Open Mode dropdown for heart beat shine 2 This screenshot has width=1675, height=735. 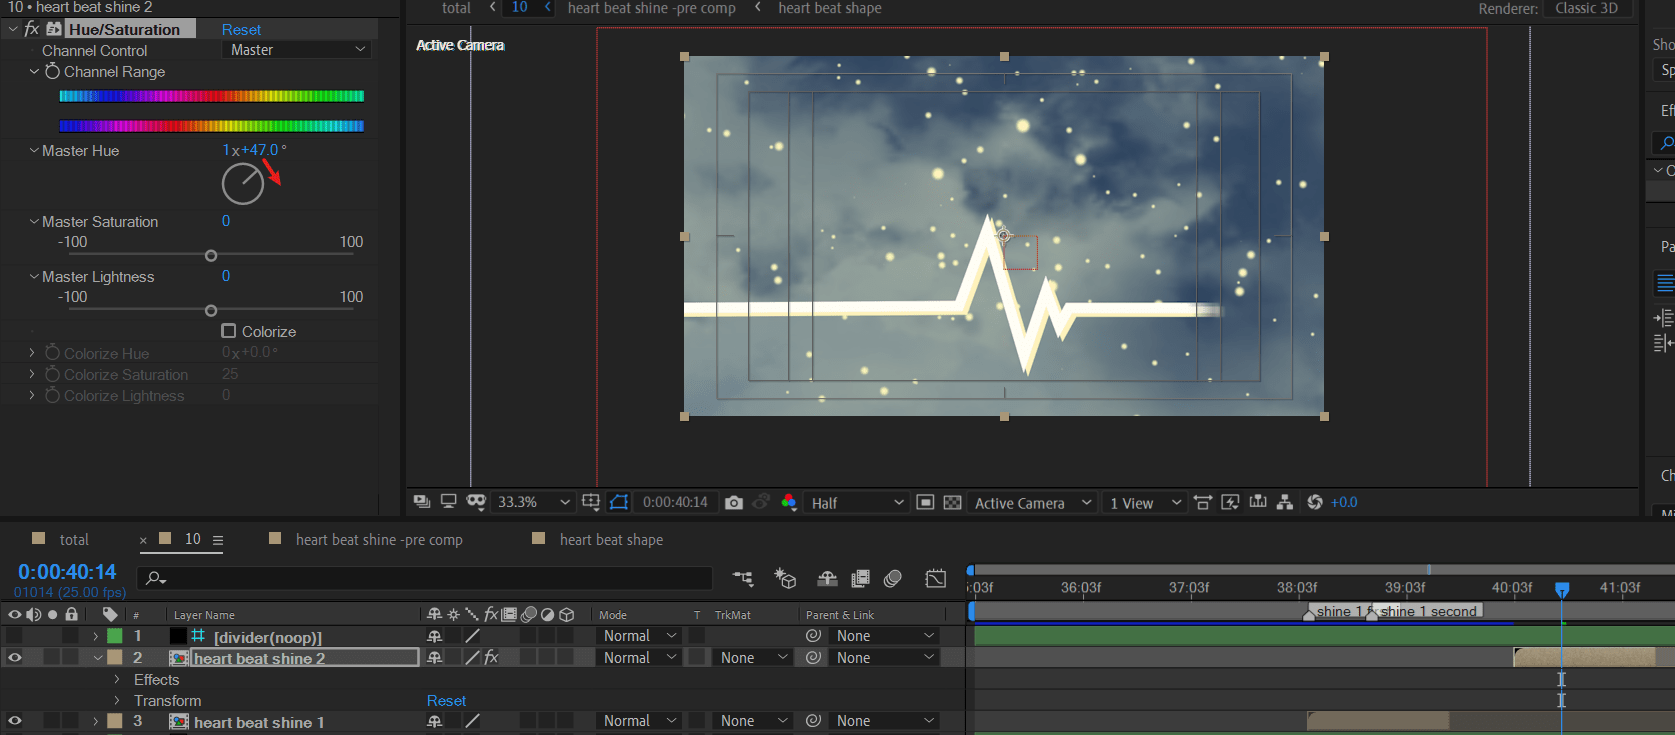click(640, 657)
